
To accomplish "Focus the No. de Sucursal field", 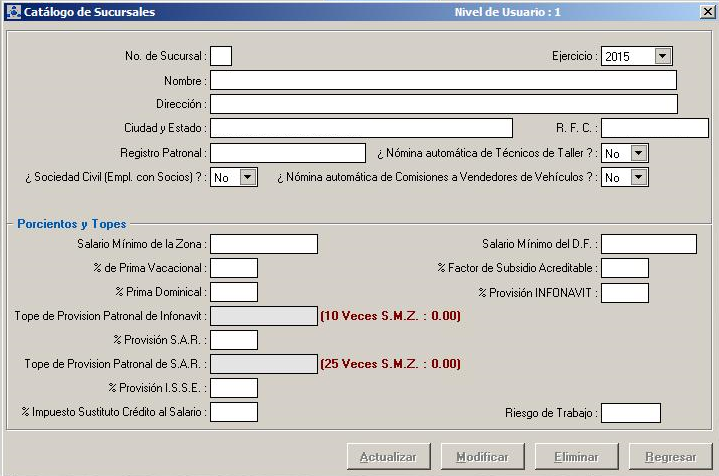I will click(221, 56).
